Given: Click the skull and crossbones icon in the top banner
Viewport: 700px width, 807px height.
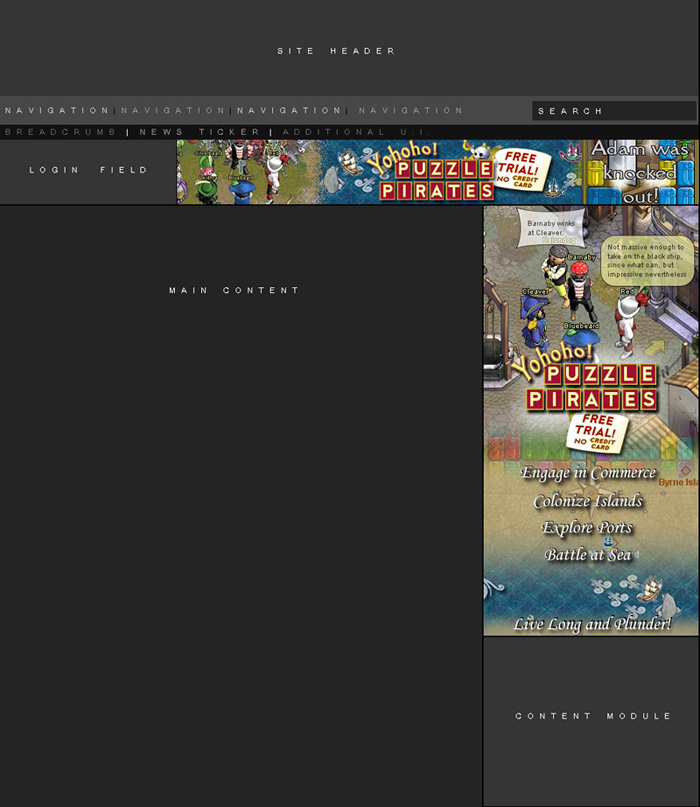Looking at the screenshot, I should point(480,150).
